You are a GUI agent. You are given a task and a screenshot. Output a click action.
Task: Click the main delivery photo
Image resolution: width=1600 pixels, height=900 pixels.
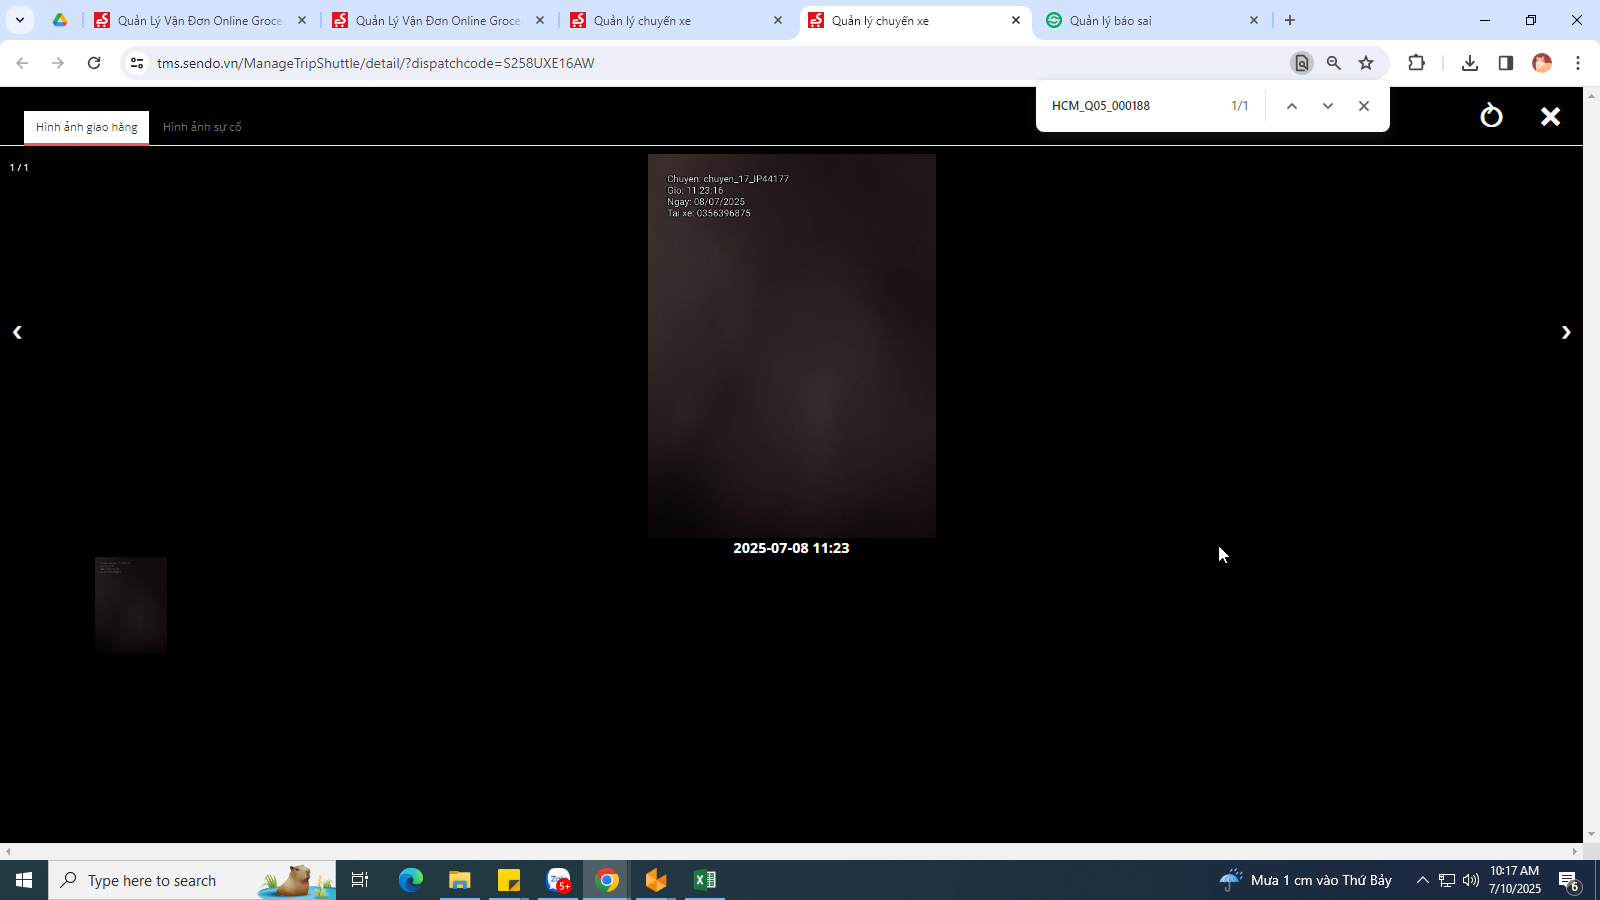792,346
